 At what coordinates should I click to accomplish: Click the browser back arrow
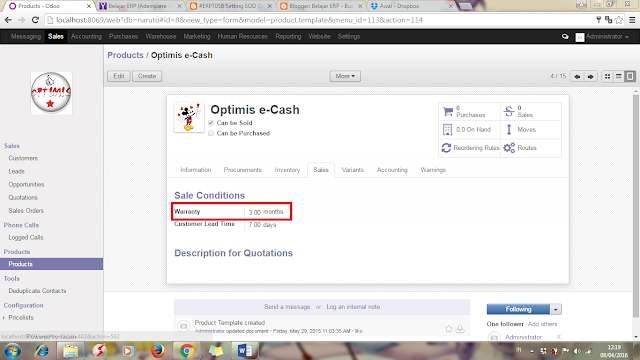8,20
